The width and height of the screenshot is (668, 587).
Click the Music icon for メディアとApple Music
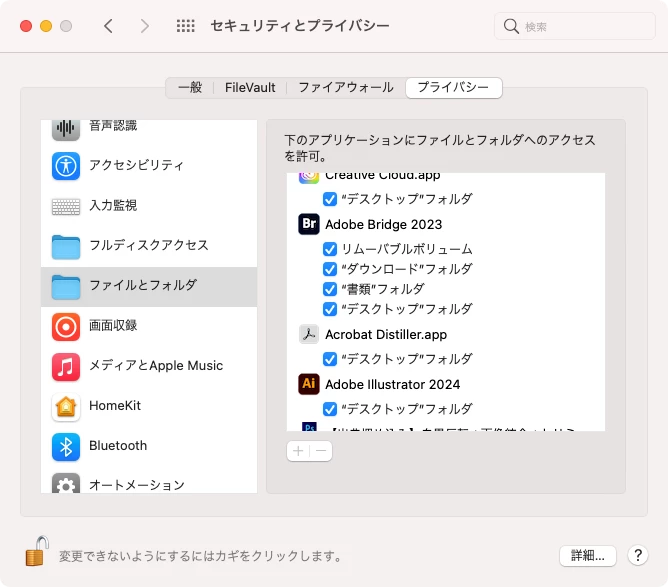point(66,367)
